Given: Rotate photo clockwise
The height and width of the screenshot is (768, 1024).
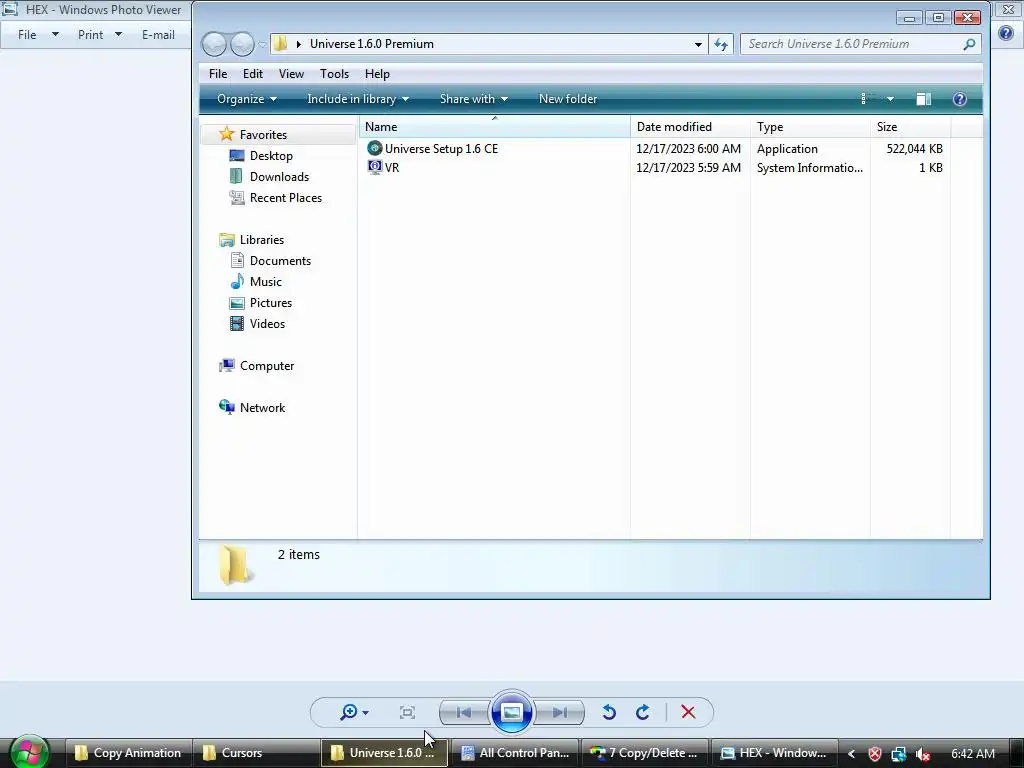Looking at the screenshot, I should click(x=642, y=712).
